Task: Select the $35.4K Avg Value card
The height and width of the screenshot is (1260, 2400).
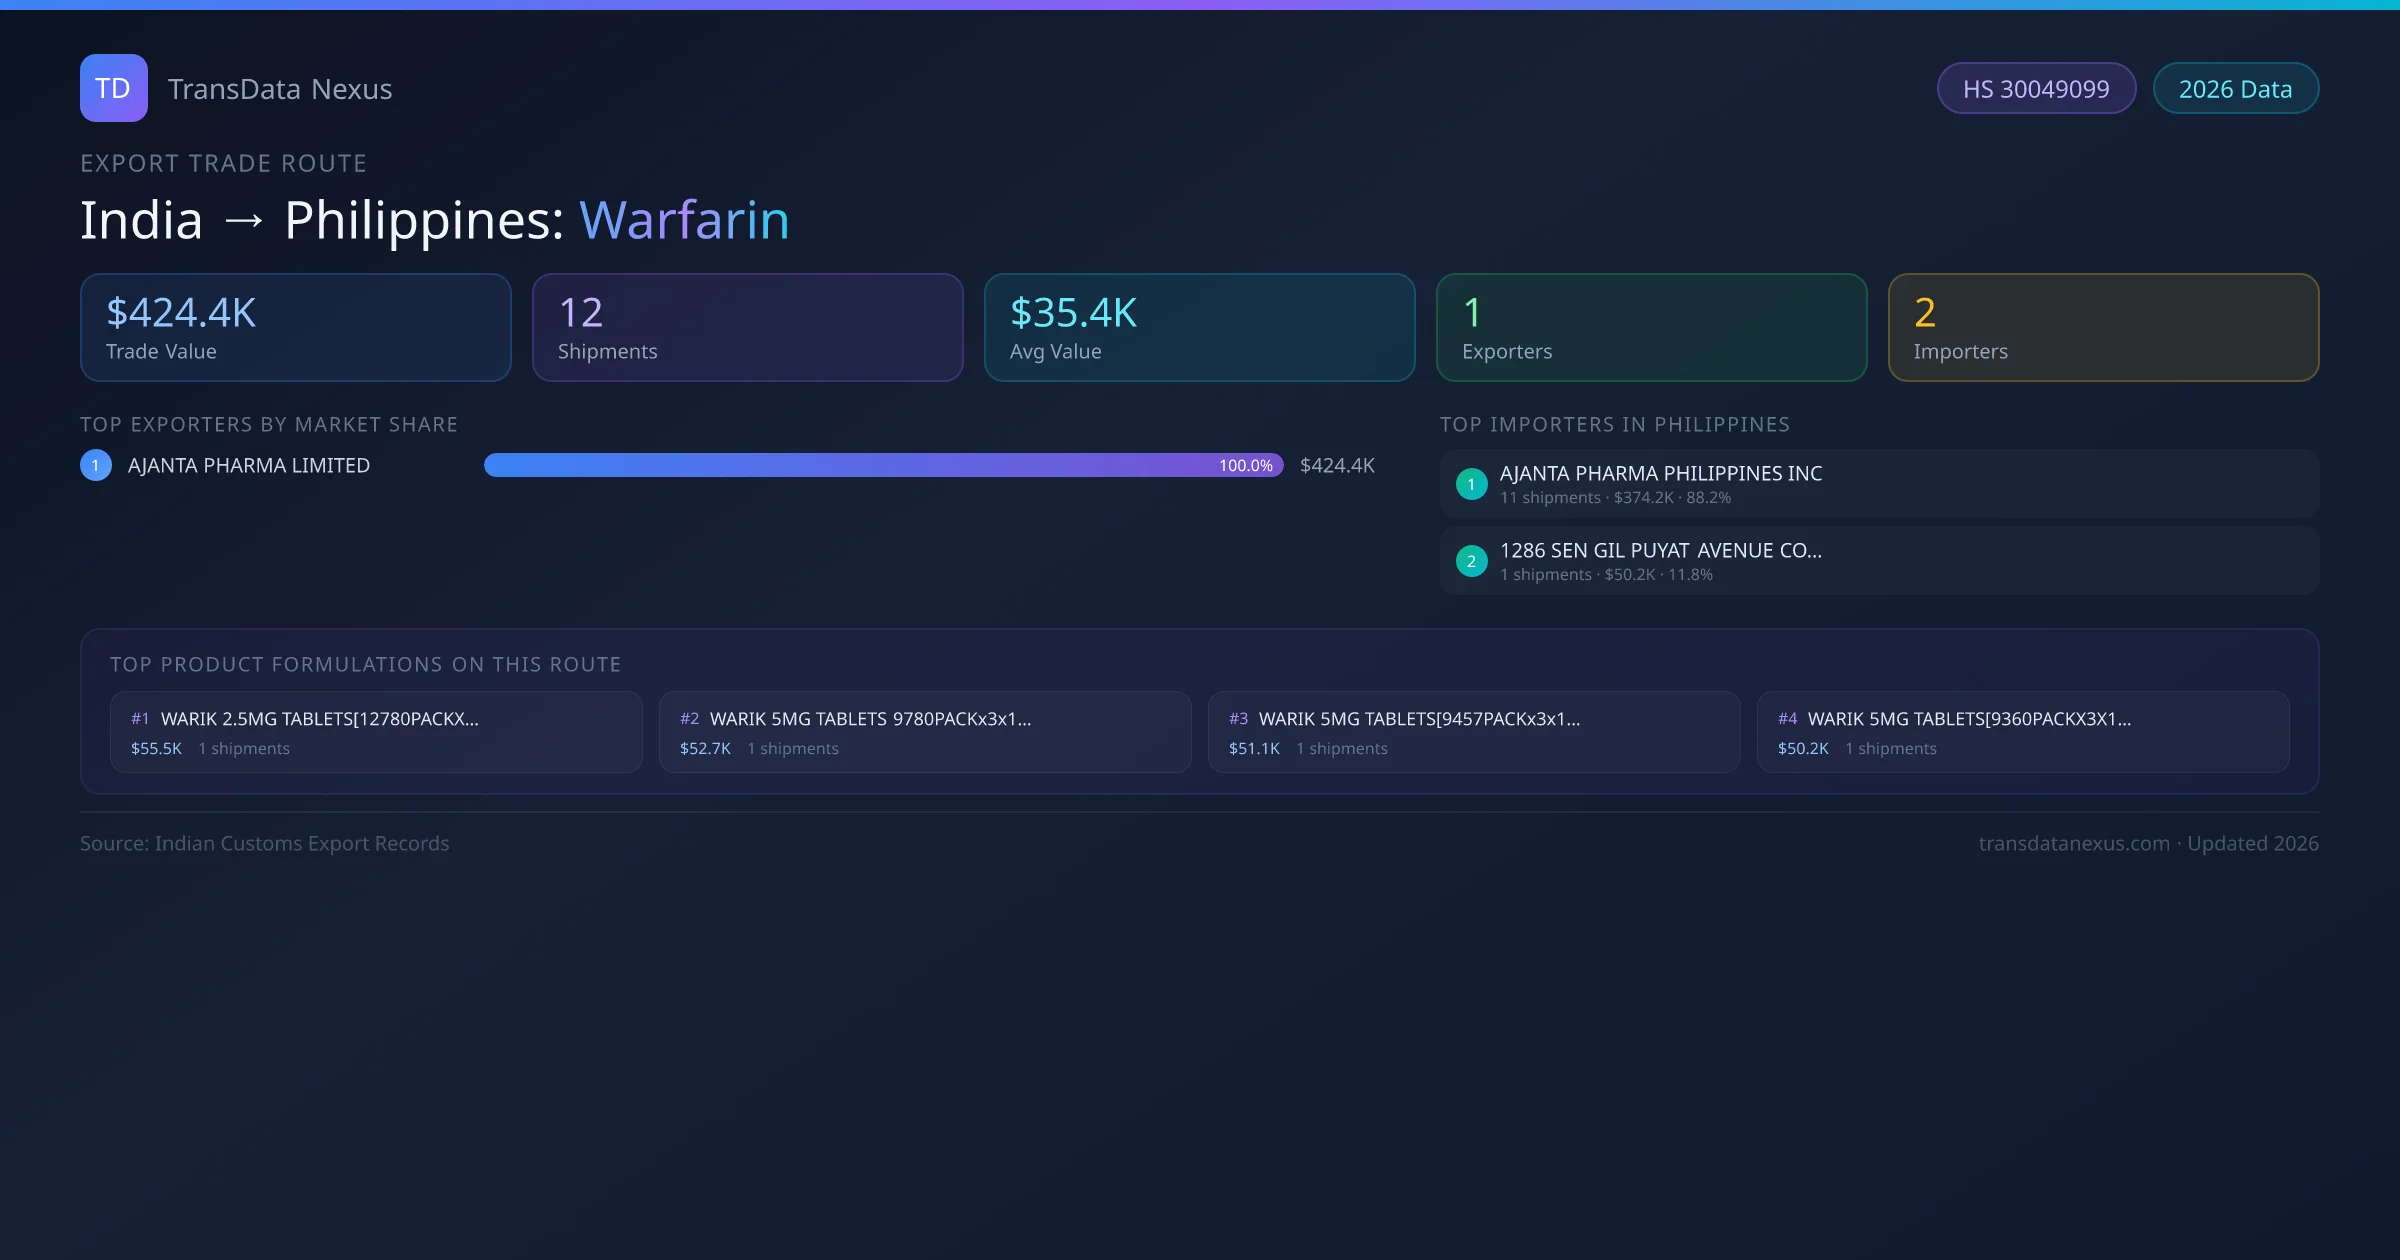Action: pyautogui.click(x=1199, y=328)
